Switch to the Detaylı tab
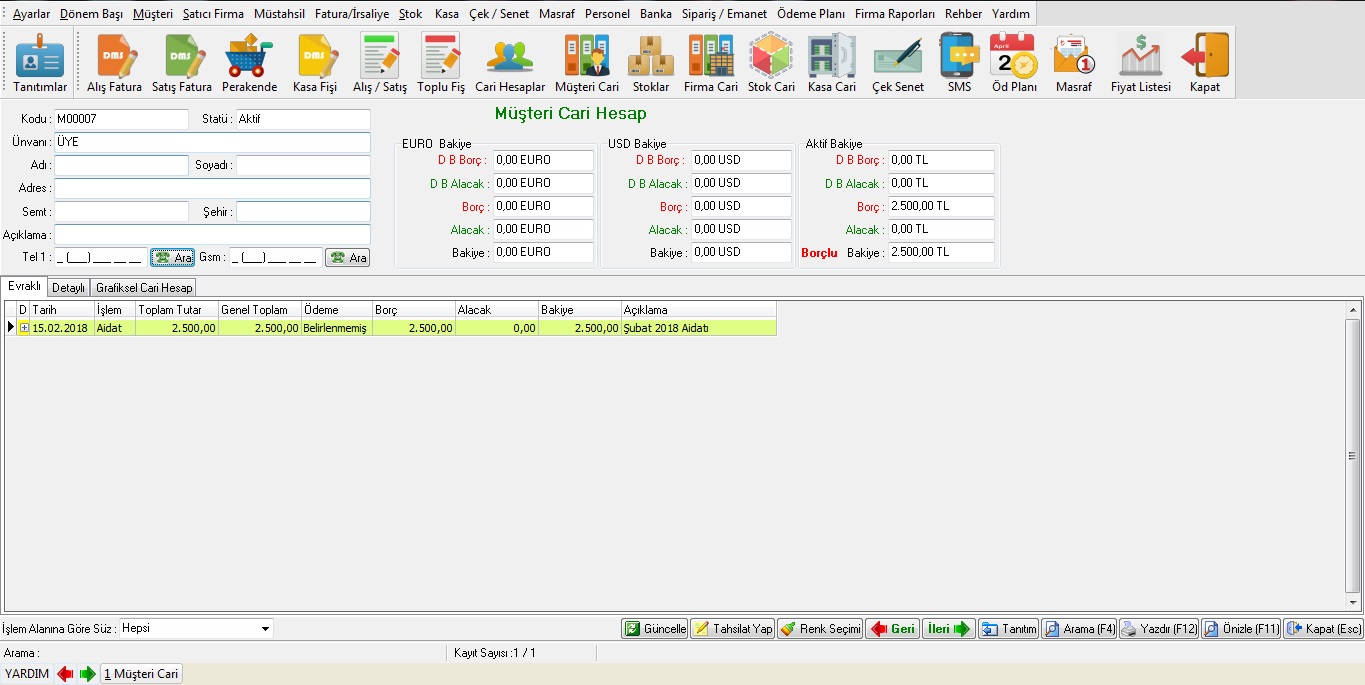 (68, 288)
